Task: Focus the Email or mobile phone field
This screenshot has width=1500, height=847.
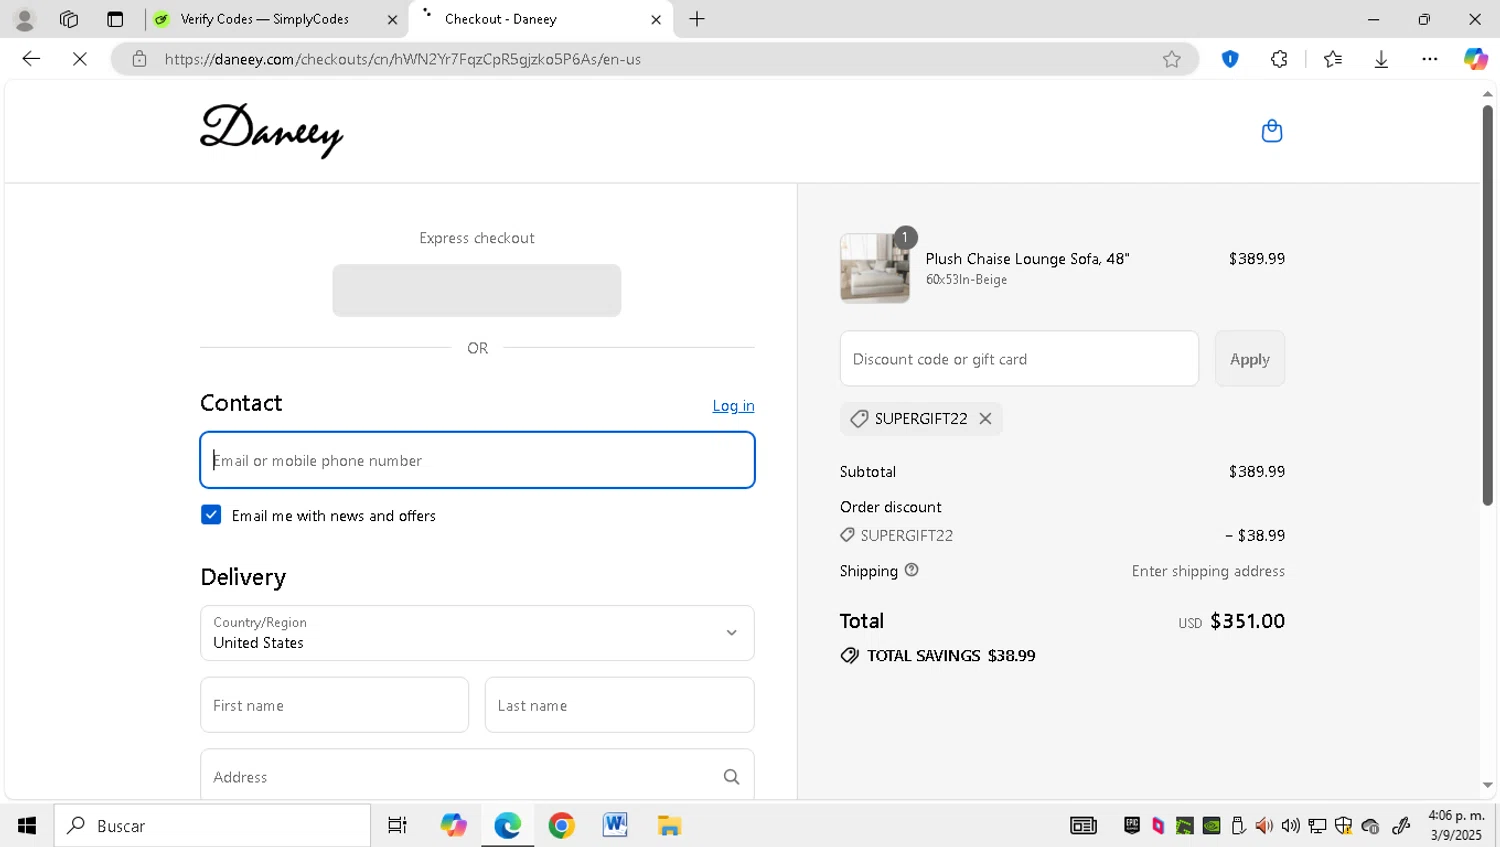Action: pyautogui.click(x=477, y=460)
